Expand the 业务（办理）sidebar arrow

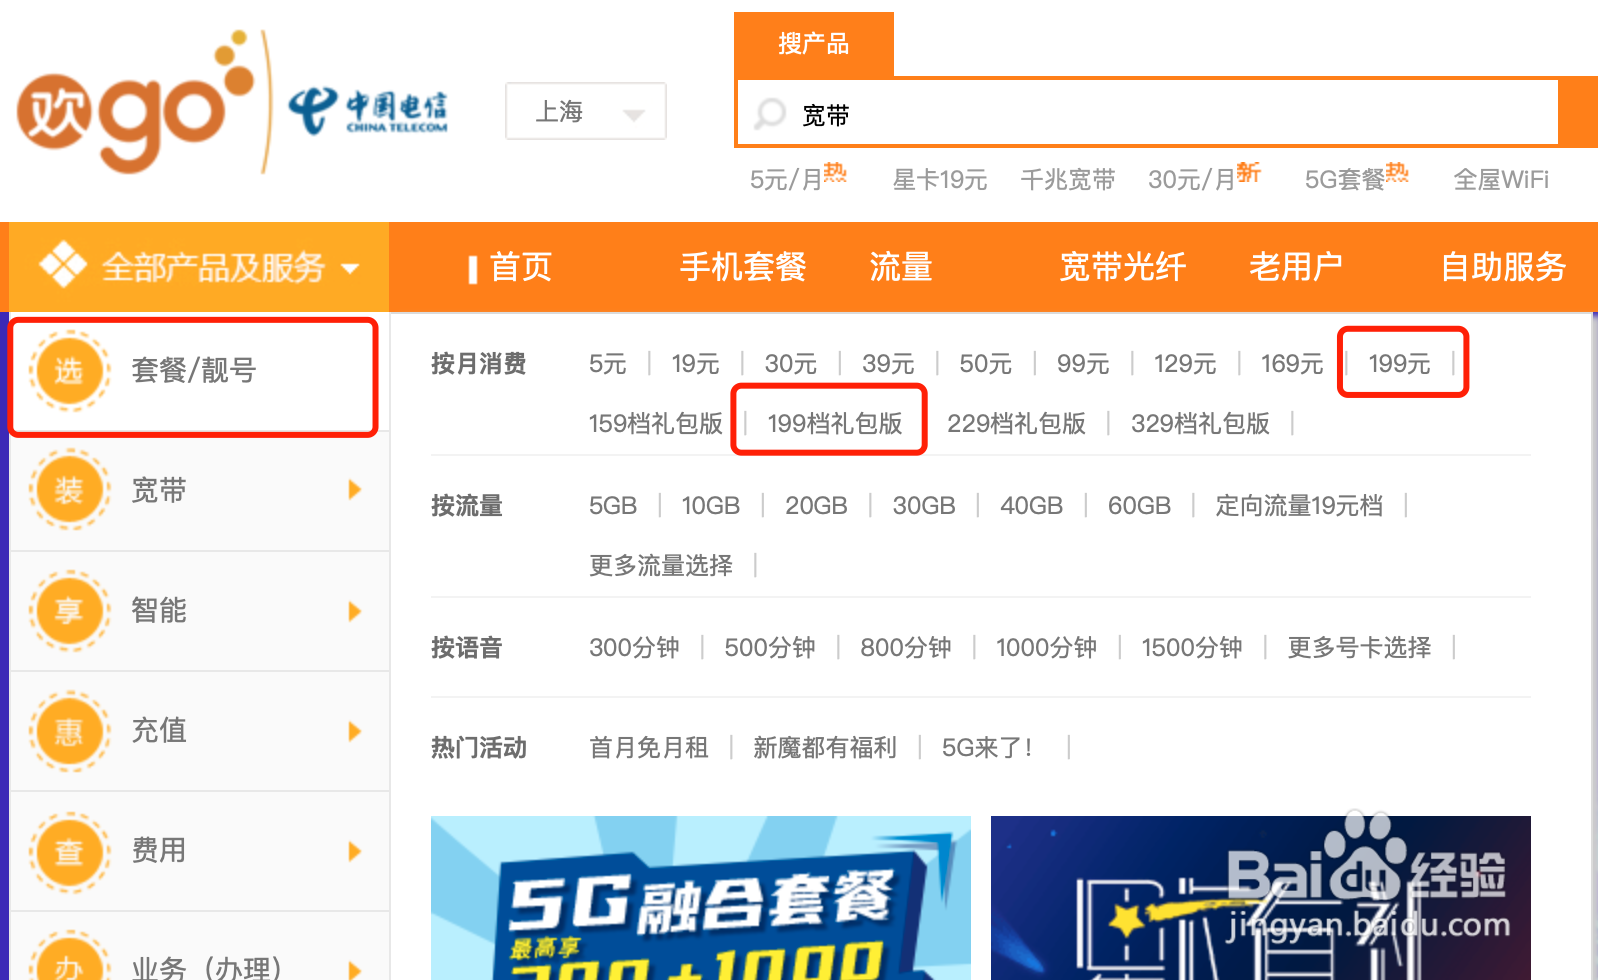click(354, 969)
